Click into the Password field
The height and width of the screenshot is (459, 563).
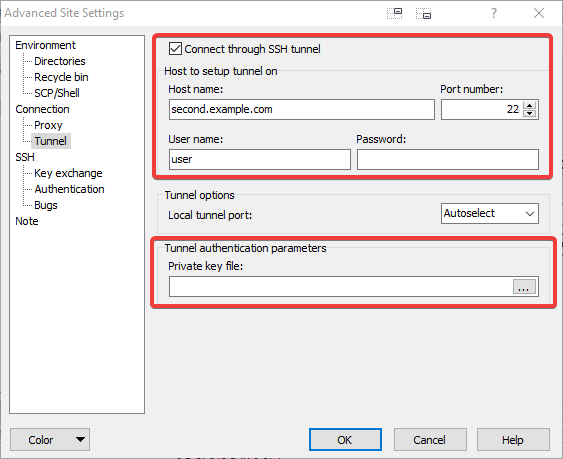448,159
